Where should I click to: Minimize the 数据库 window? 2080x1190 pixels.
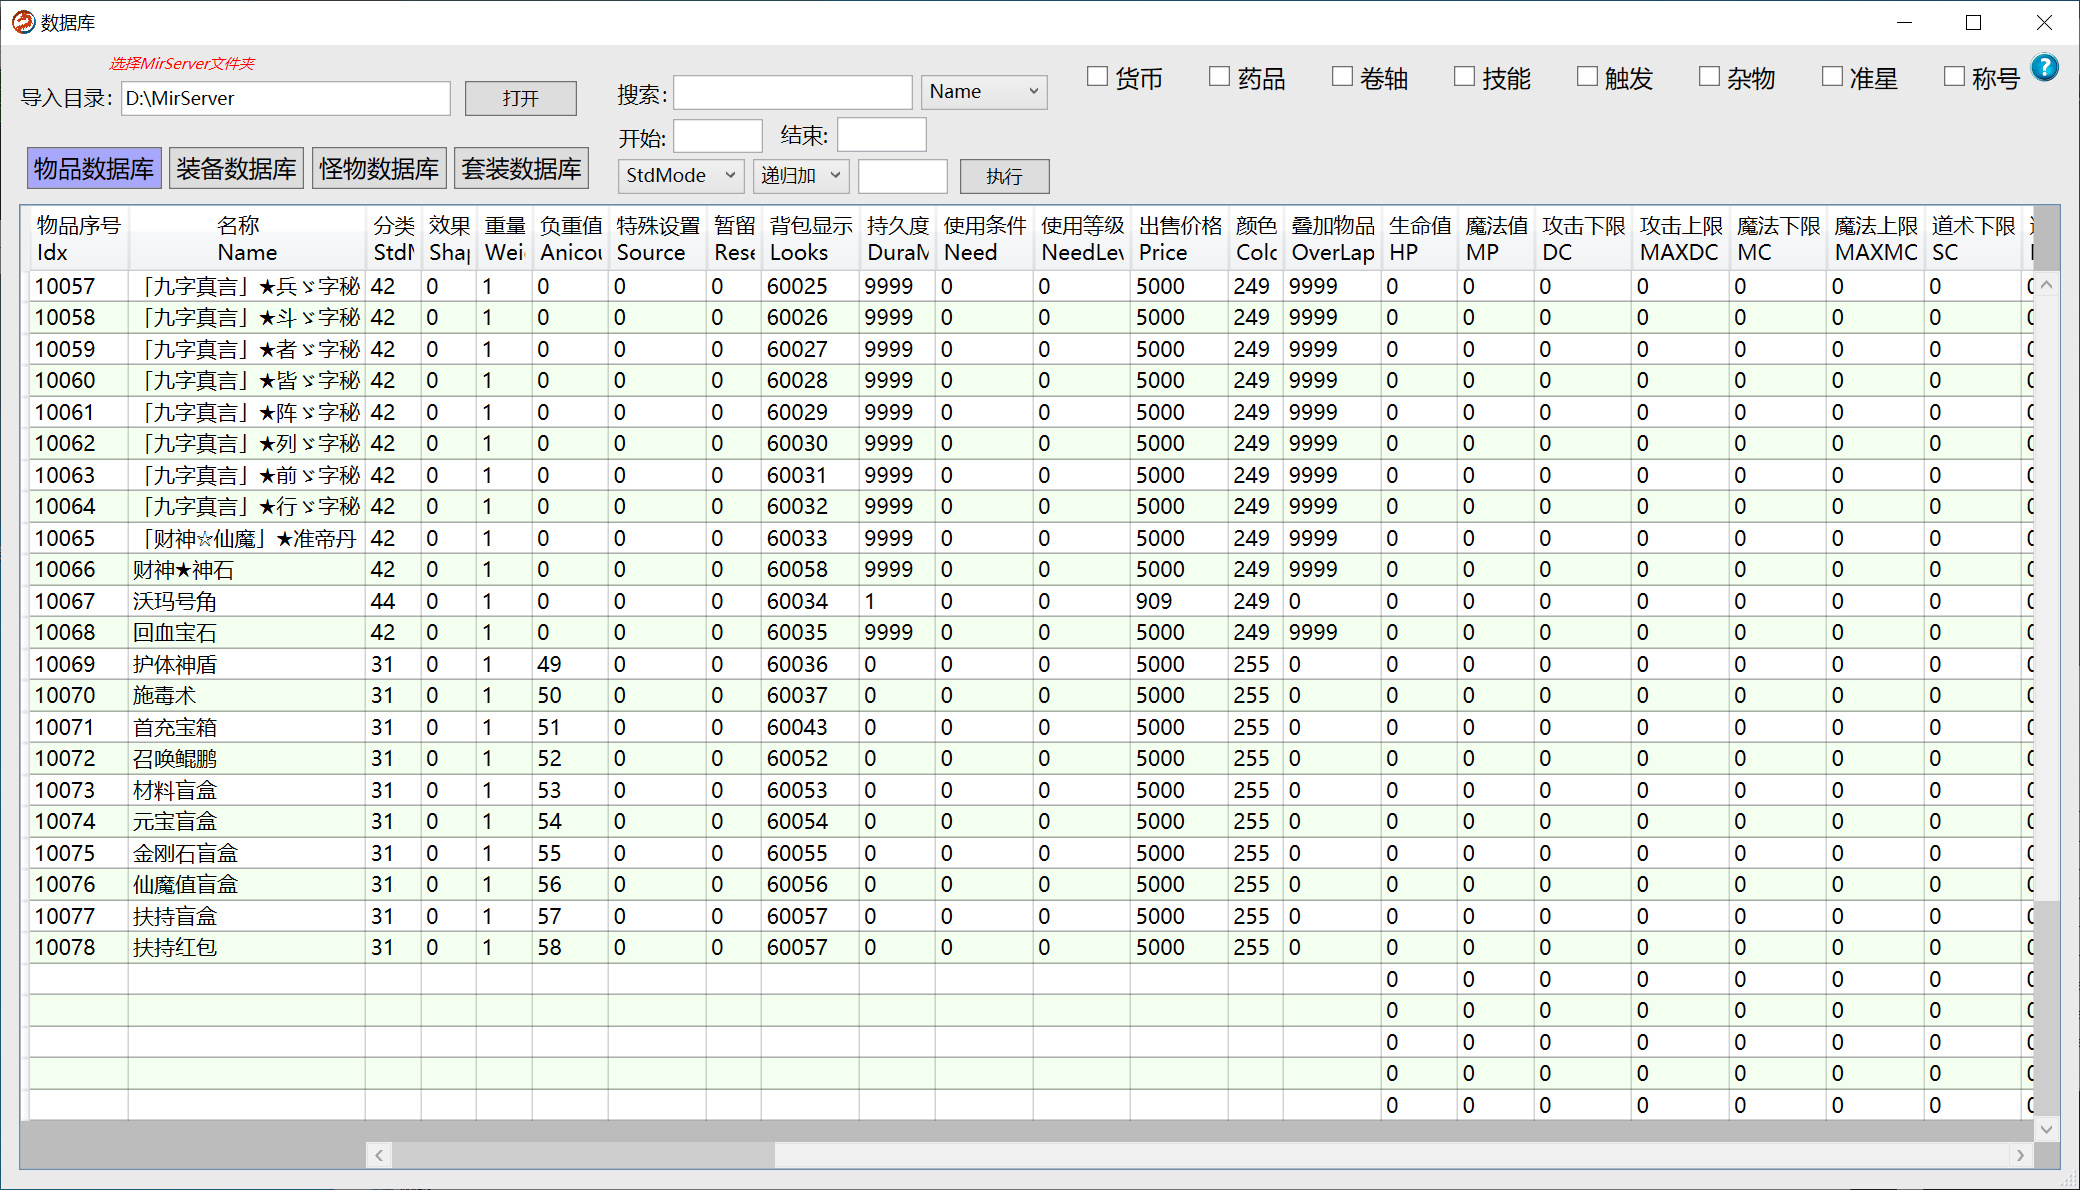coord(1904,22)
